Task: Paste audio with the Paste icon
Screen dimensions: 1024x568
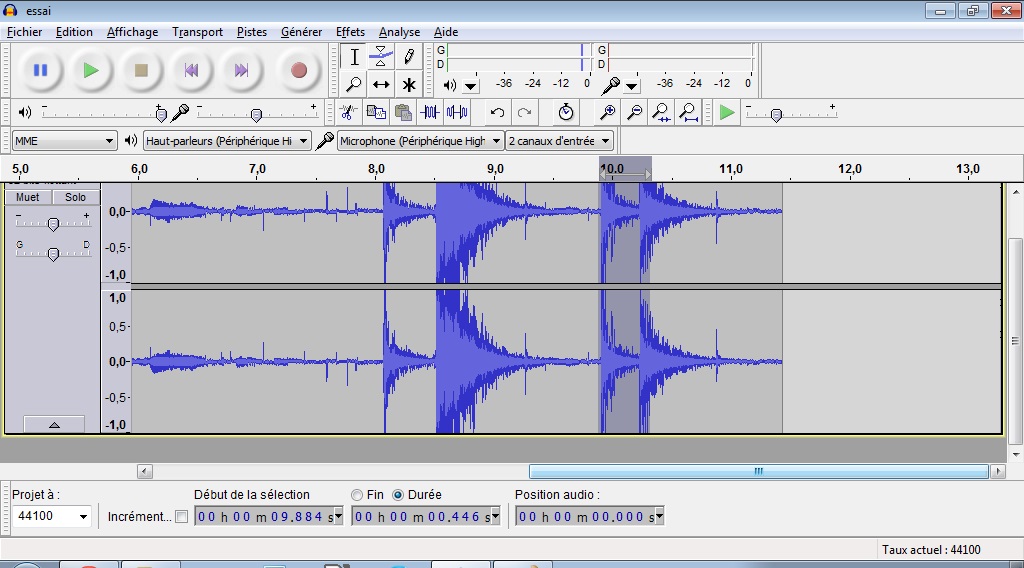Action: [403, 112]
